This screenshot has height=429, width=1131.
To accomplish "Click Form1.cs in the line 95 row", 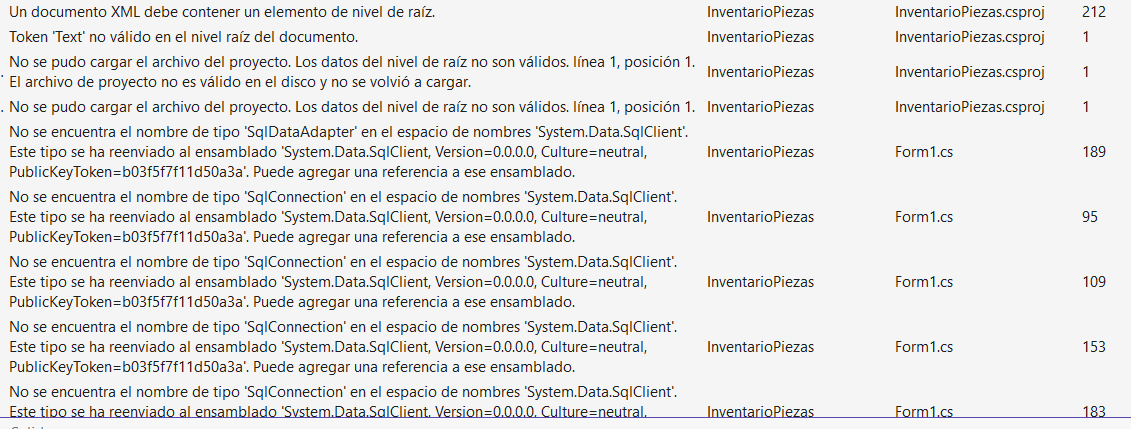I will coord(923,217).
